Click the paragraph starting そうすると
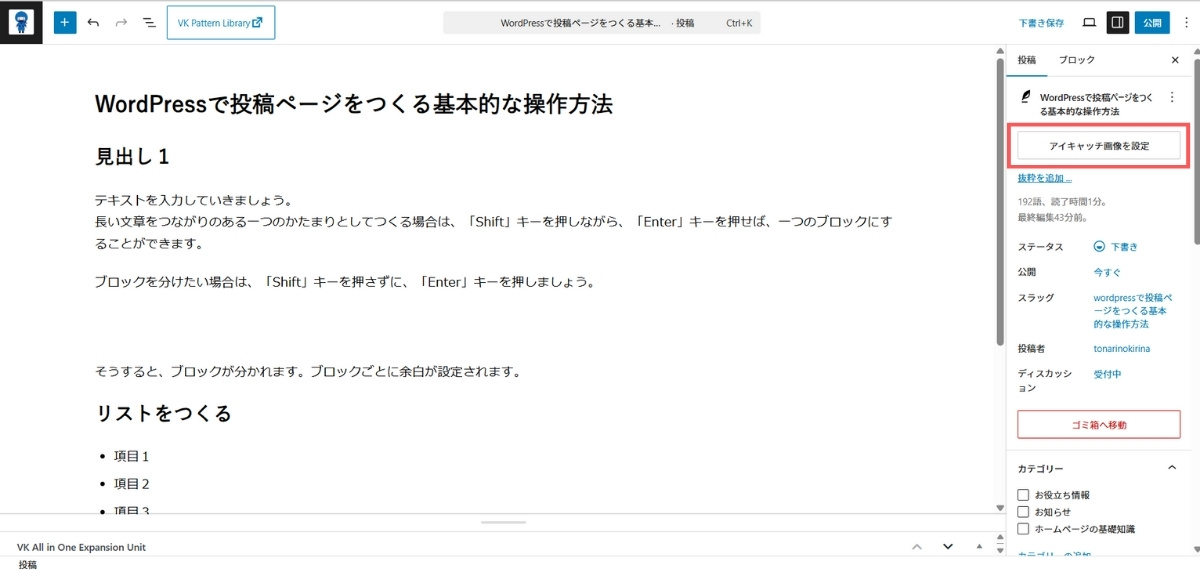The image size is (1200, 570). 308,371
